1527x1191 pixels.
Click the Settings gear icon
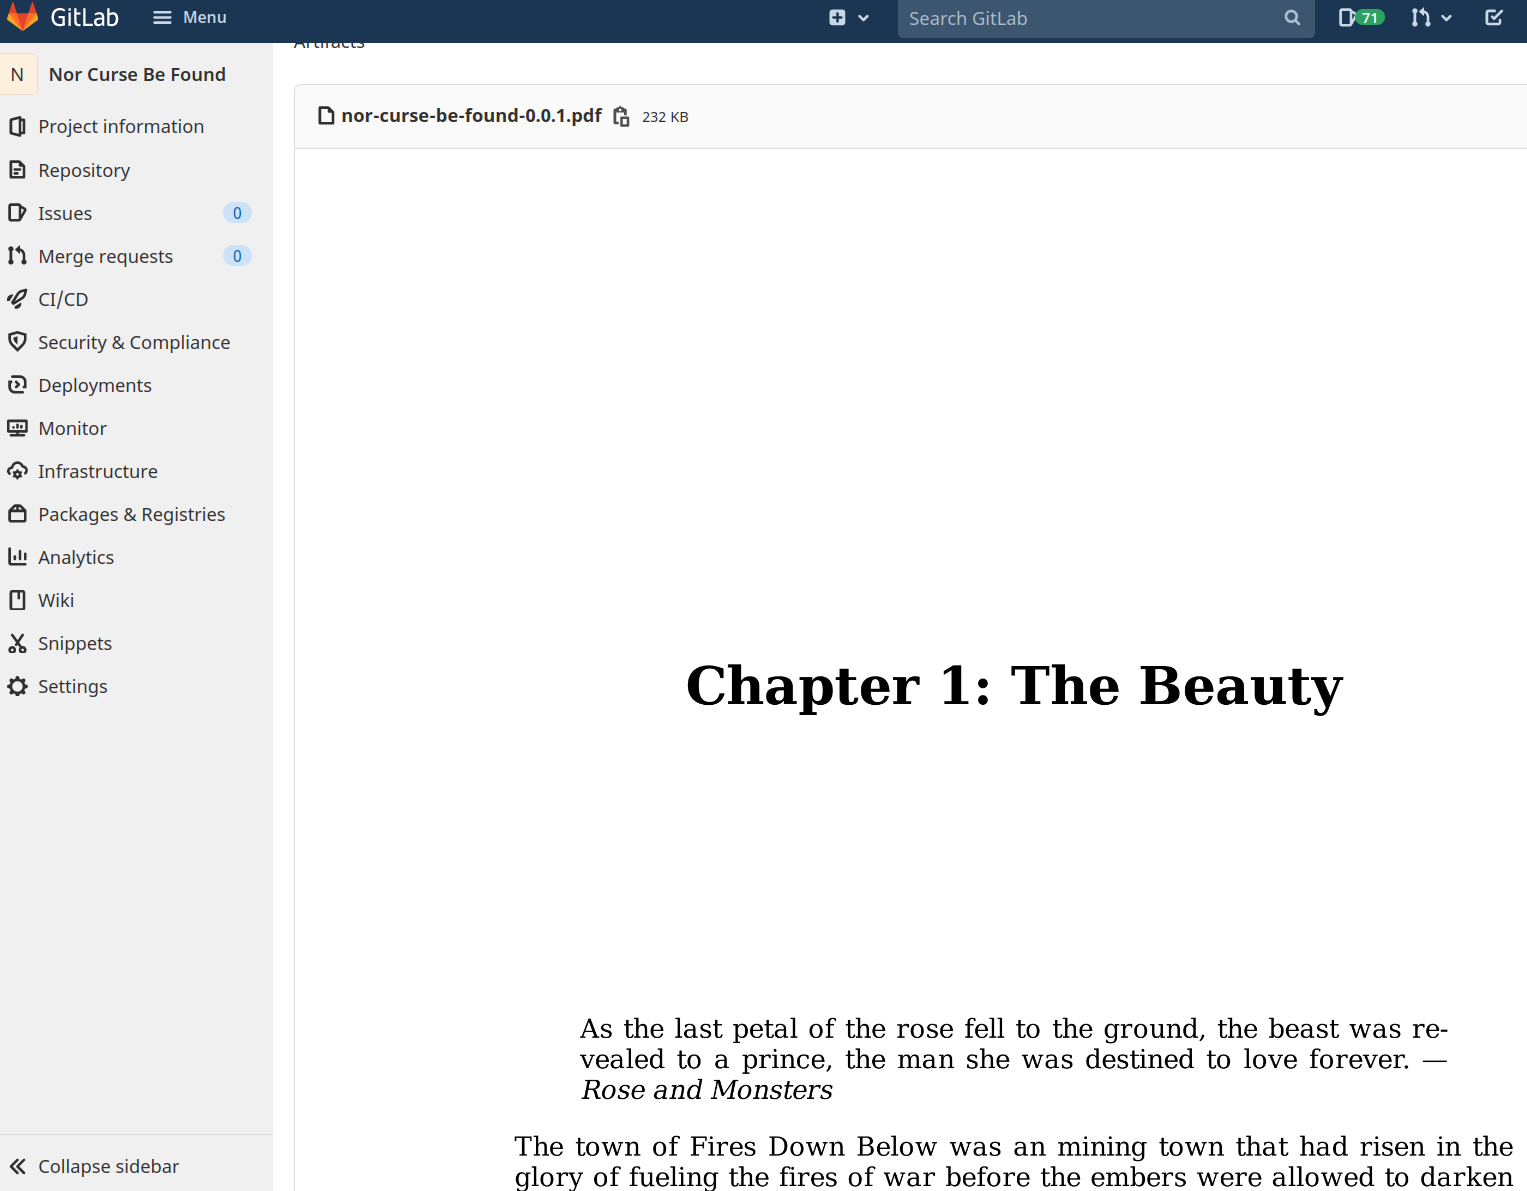[x=17, y=686]
